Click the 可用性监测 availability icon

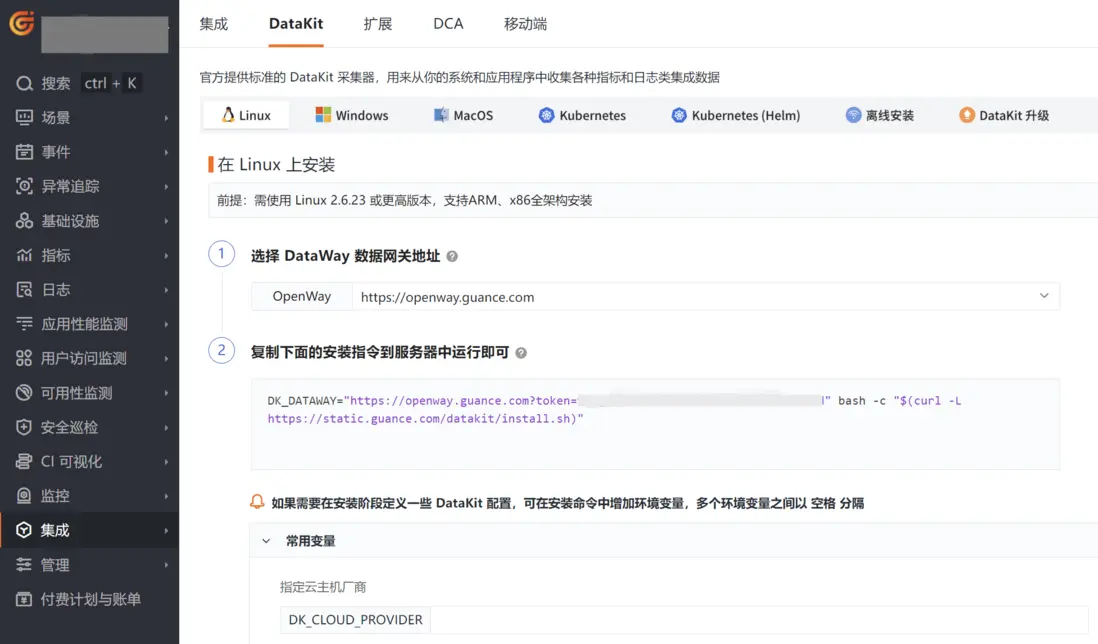(24, 393)
